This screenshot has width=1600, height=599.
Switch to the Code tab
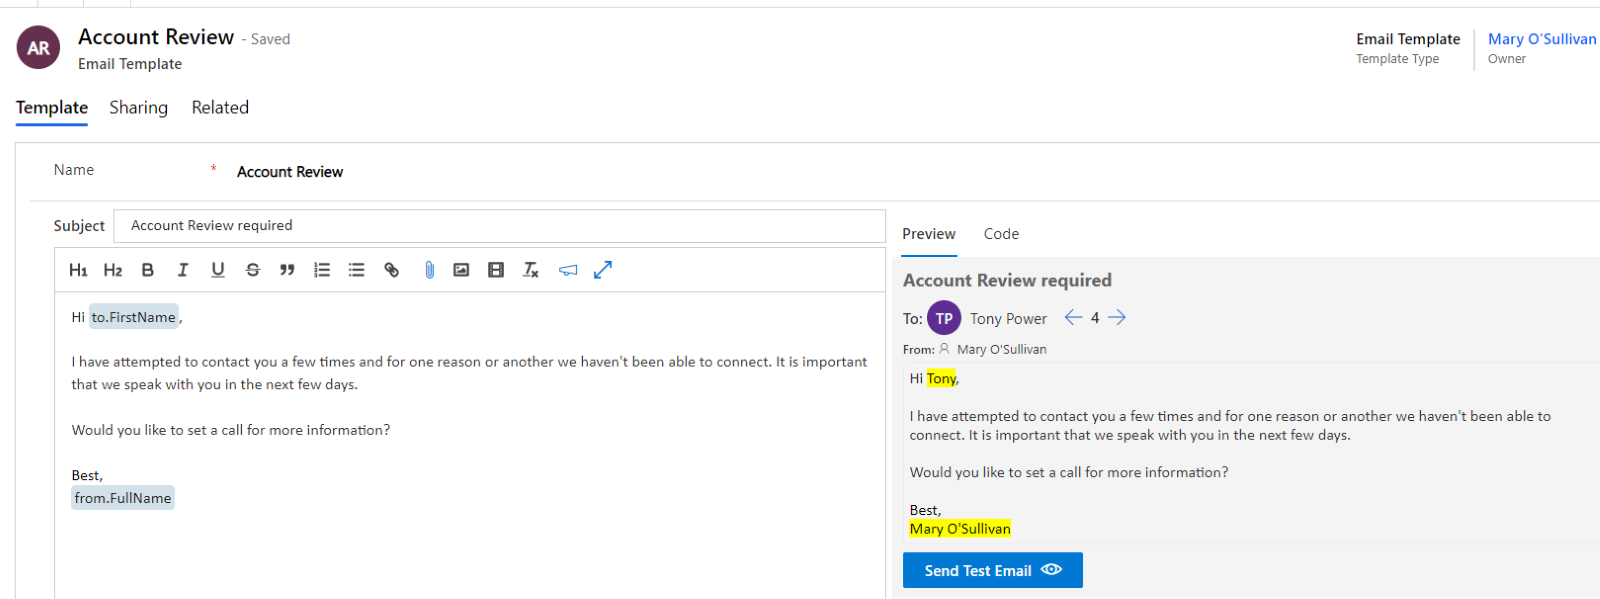pyautogui.click(x=1001, y=234)
